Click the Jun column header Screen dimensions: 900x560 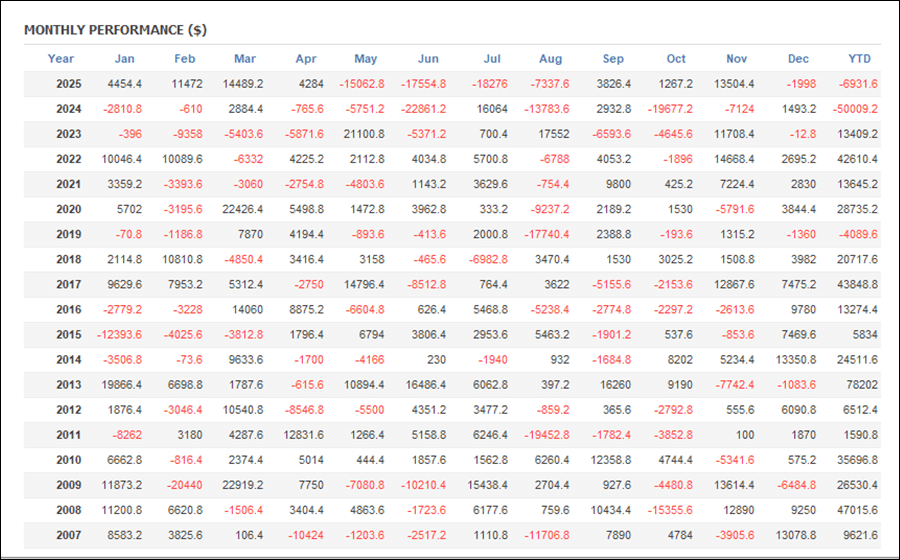pos(427,59)
